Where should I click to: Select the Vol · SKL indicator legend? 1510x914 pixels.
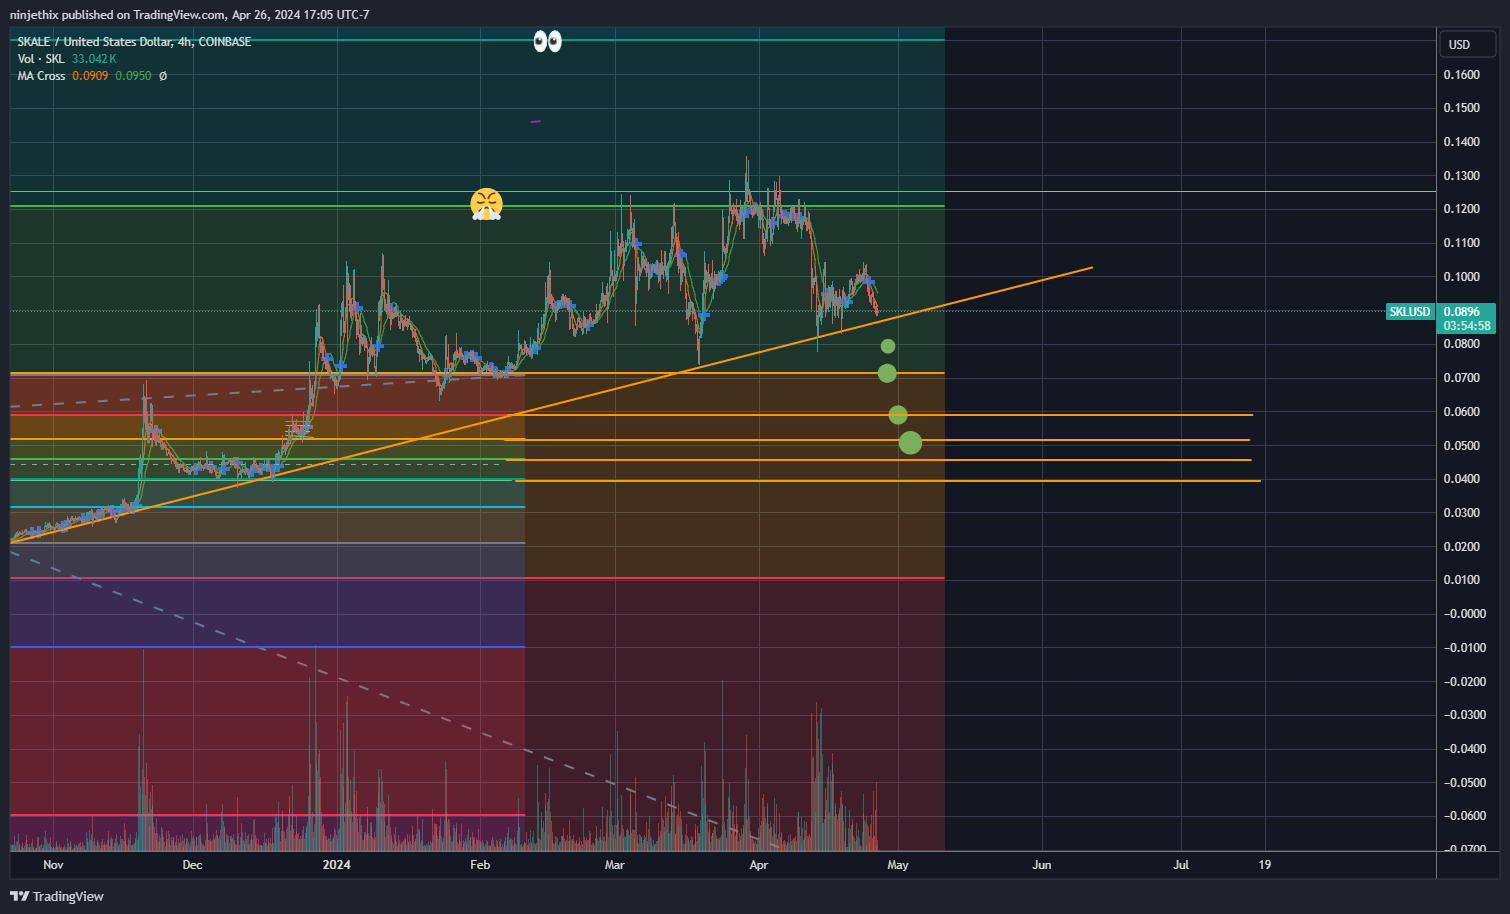coord(41,59)
